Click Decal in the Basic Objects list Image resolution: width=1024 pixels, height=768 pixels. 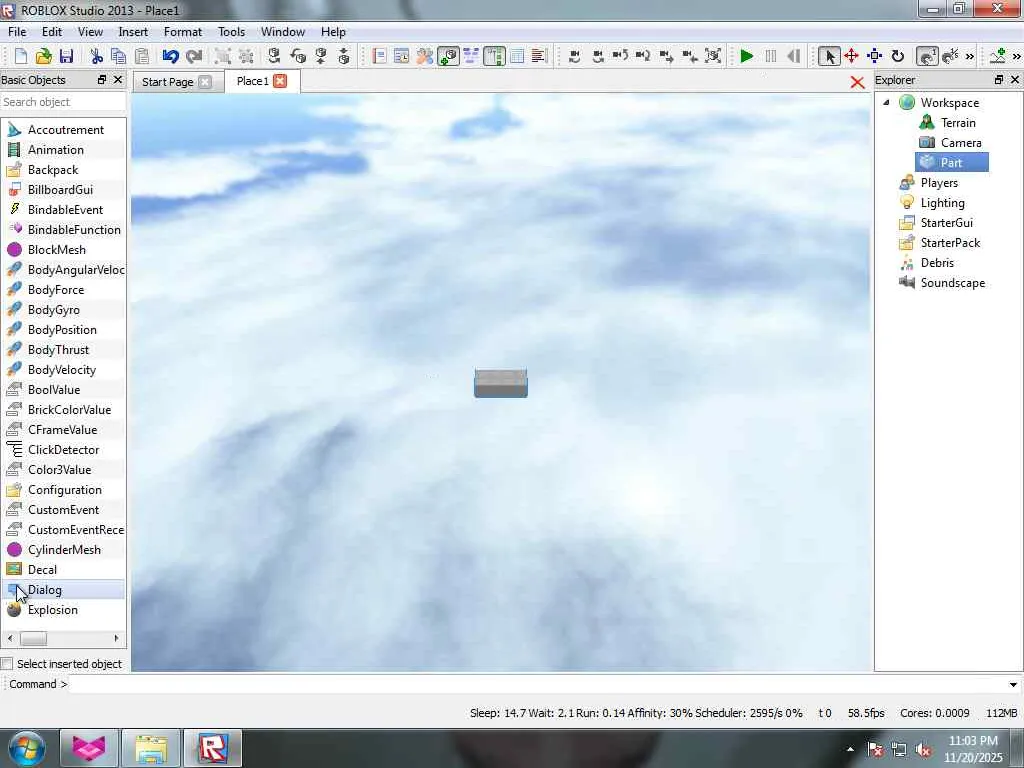tap(42, 570)
